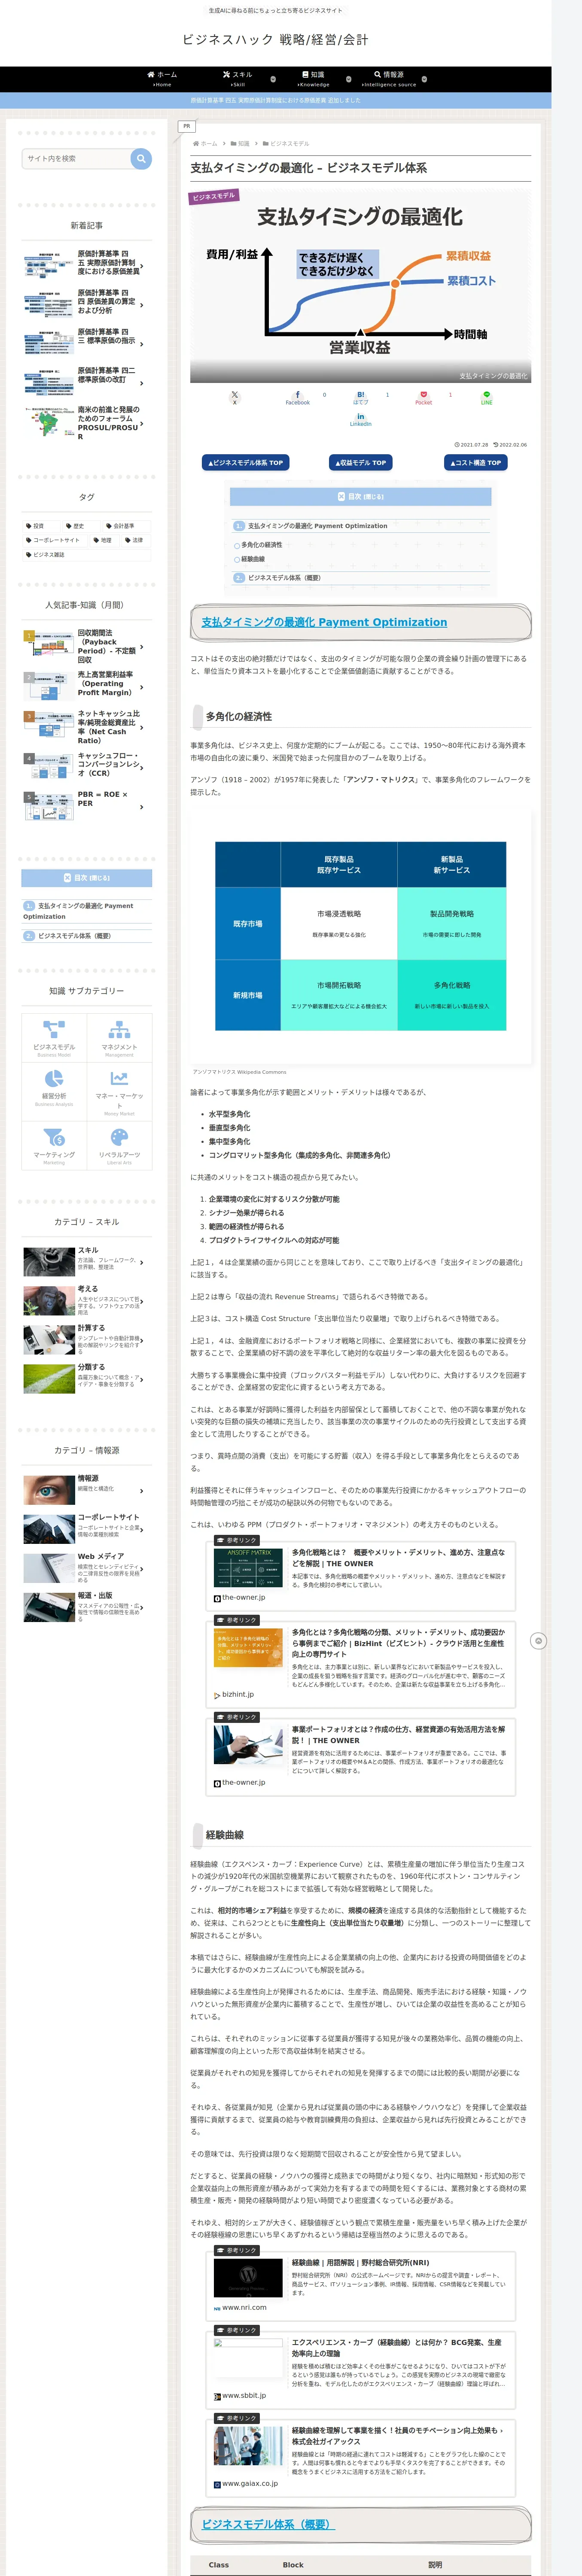
Task: Open the new article 原価計算基準 四五 実際原価計算制度
Action: [87, 264]
